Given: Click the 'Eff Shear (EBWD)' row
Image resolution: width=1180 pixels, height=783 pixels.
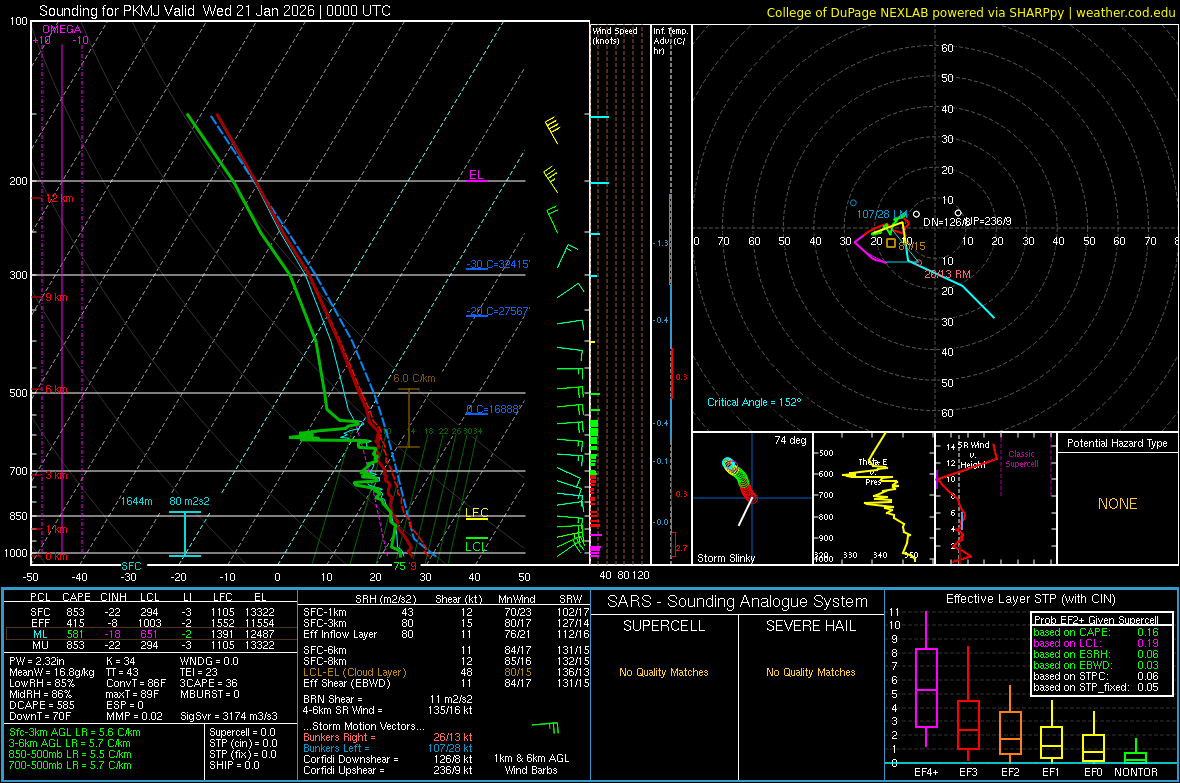Looking at the screenshot, I should [x=446, y=683].
